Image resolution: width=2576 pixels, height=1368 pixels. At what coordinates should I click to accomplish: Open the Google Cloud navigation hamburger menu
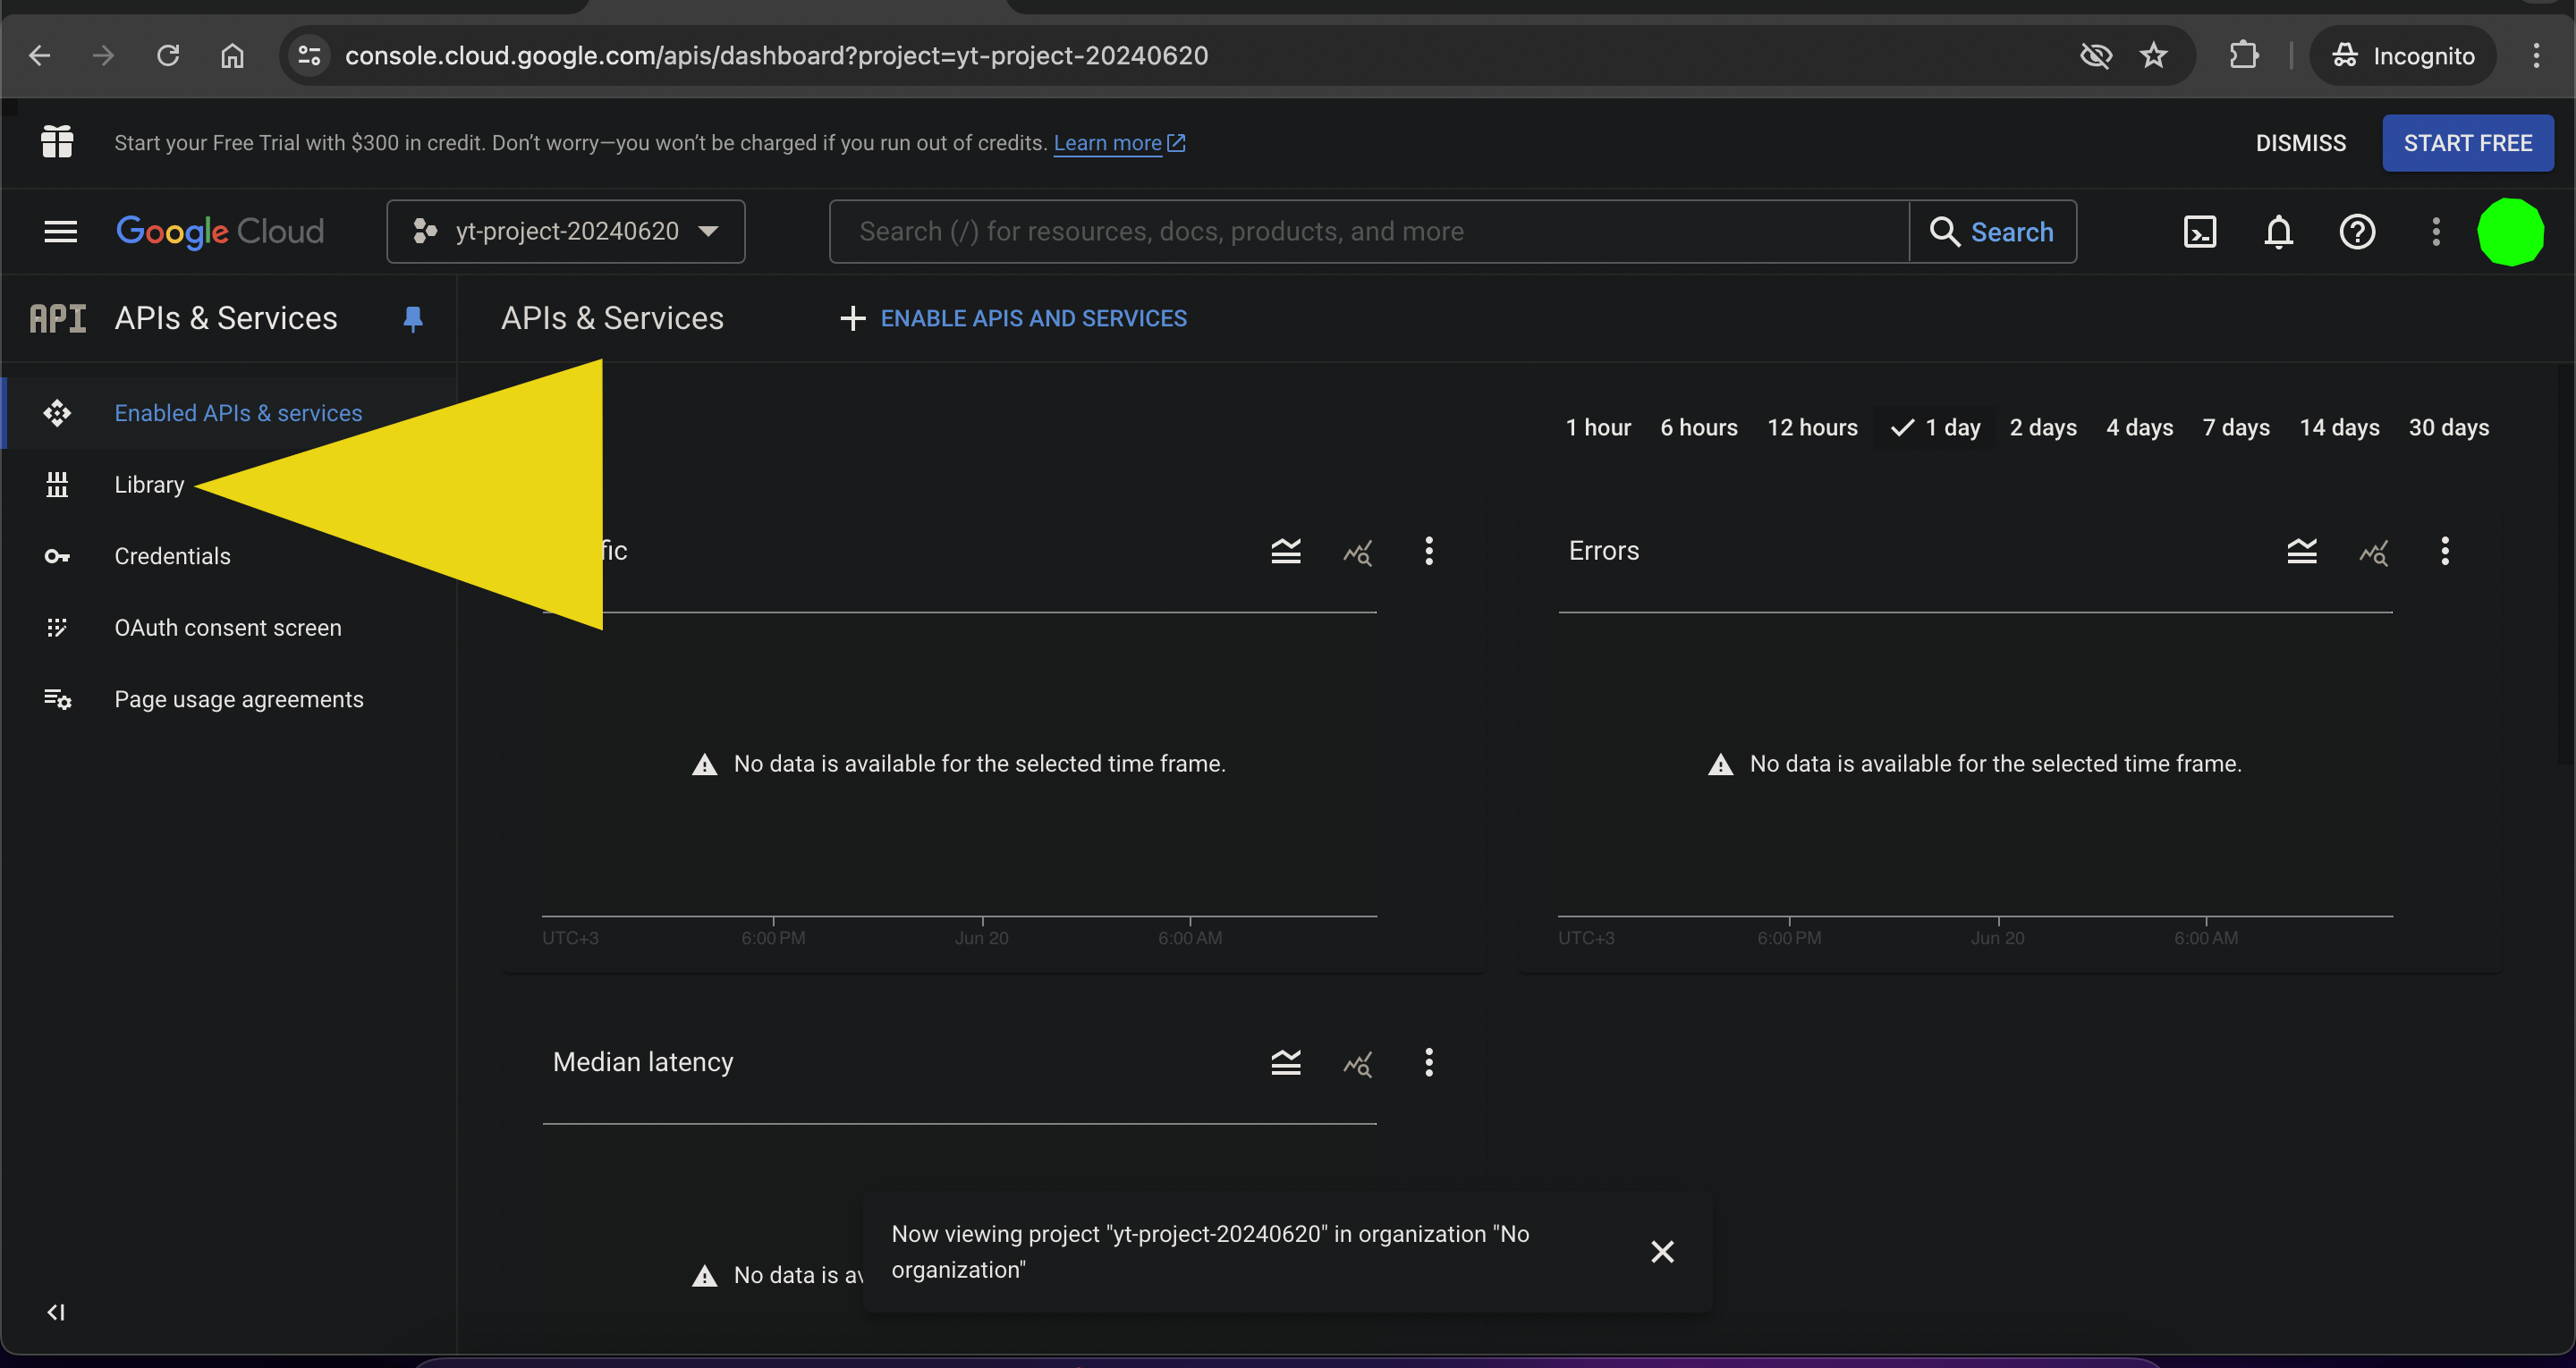pos(61,232)
